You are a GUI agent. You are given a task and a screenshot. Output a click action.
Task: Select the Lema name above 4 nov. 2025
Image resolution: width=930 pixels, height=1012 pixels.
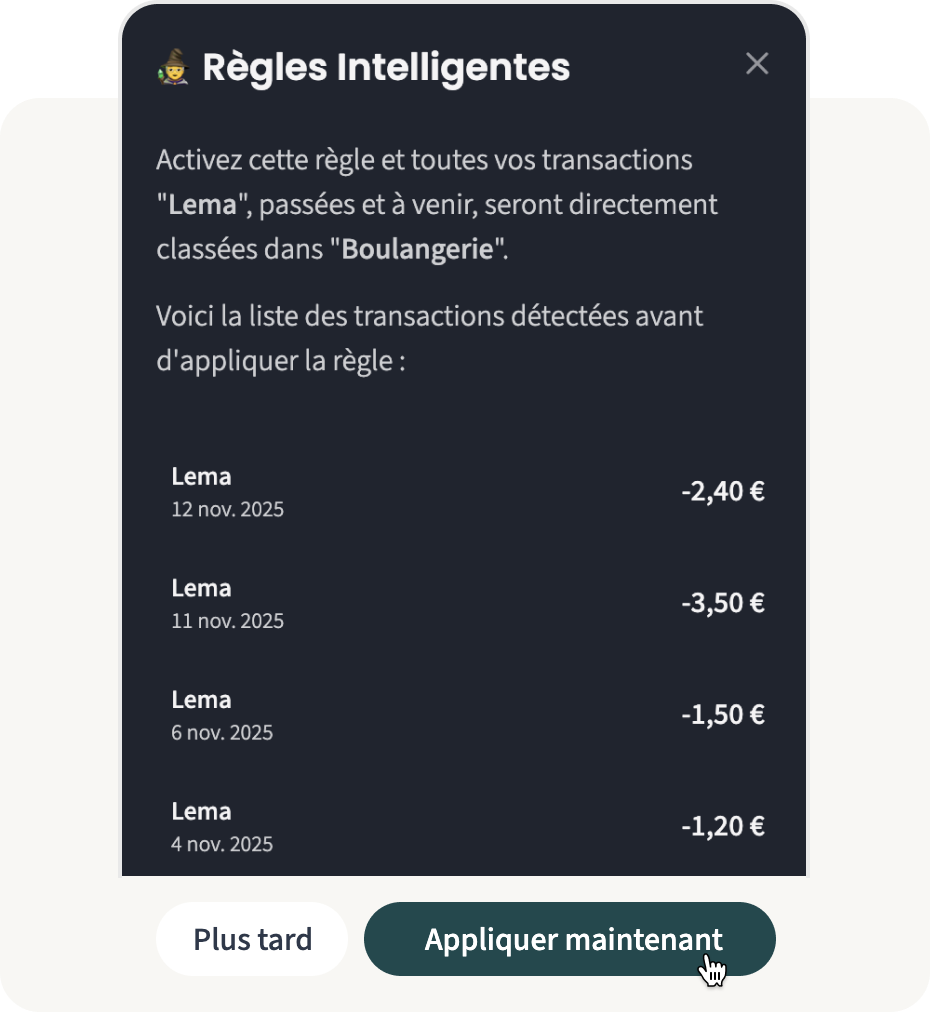(201, 811)
